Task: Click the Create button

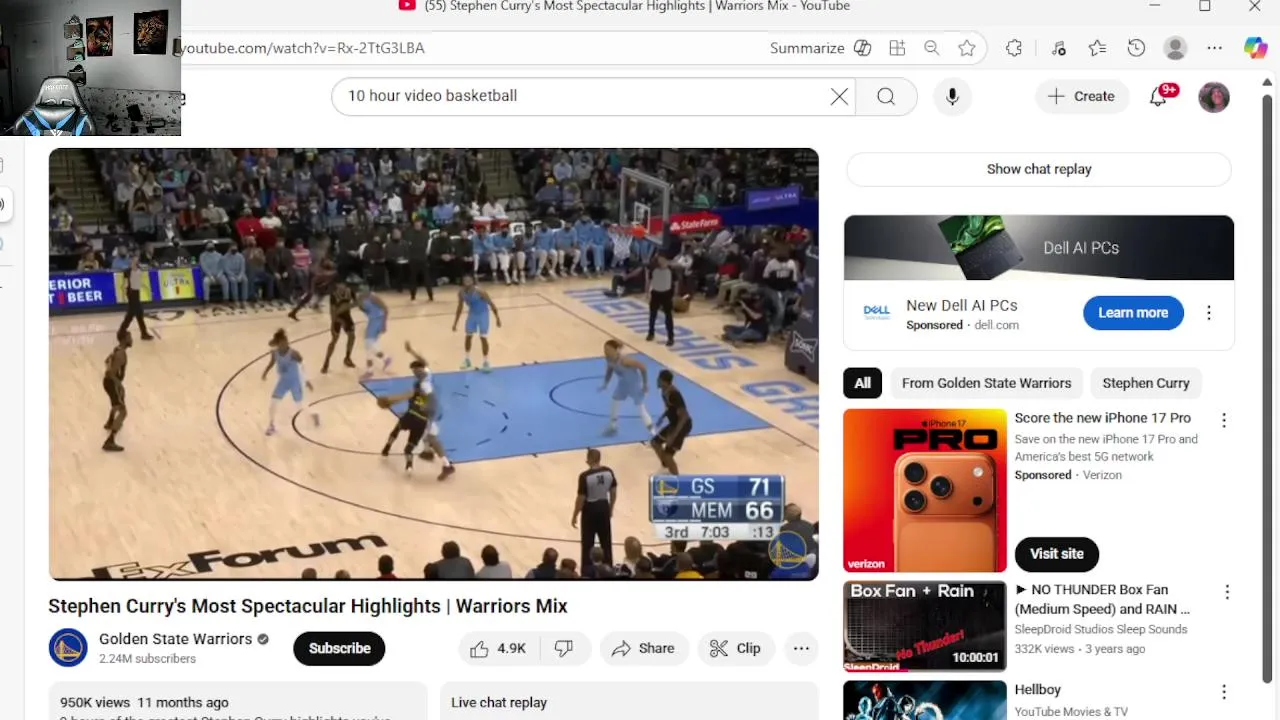Action: coord(1081,96)
